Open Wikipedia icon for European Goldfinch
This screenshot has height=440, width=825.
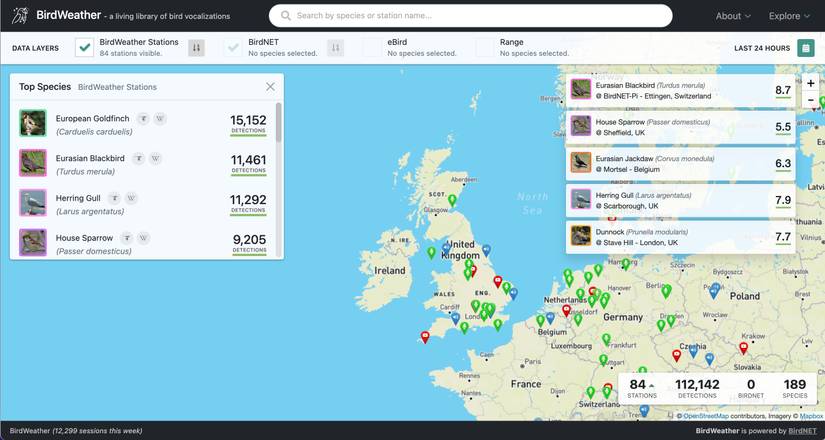point(160,119)
